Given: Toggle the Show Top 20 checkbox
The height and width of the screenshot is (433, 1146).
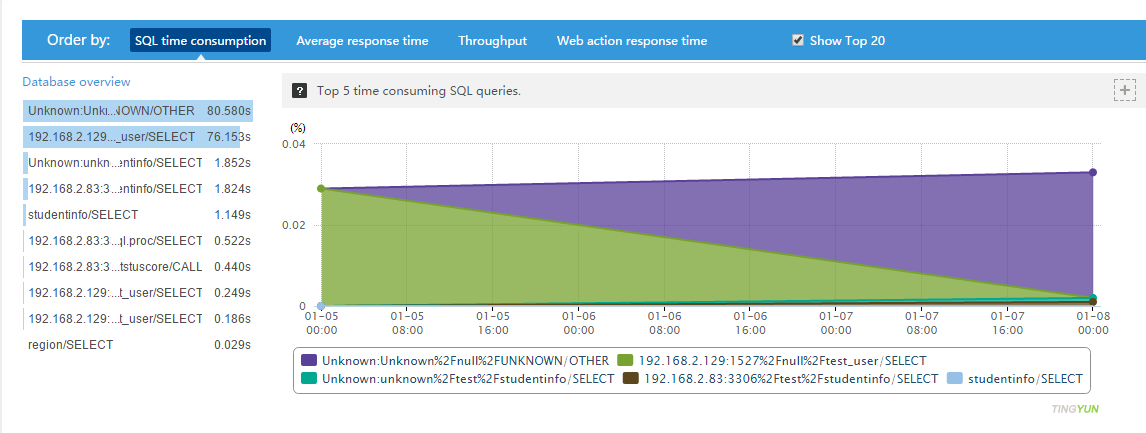Looking at the screenshot, I should [x=798, y=41].
